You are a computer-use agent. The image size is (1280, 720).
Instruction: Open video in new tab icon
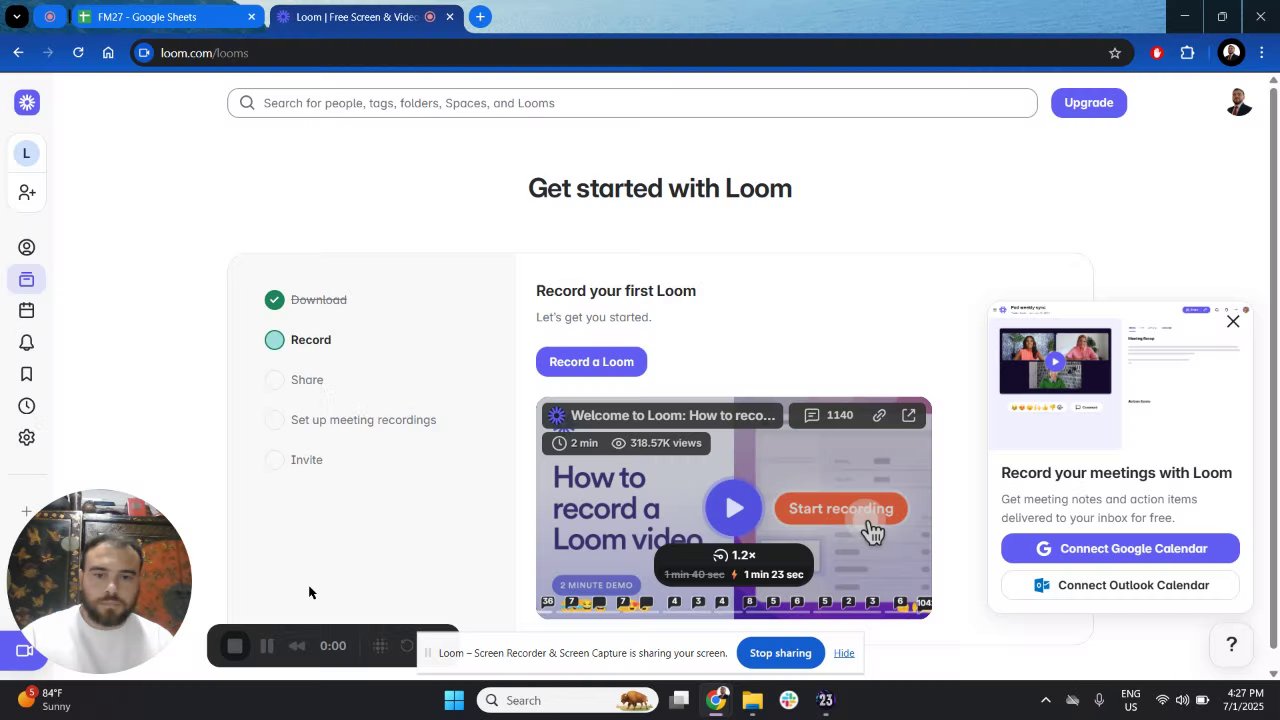[x=909, y=415]
